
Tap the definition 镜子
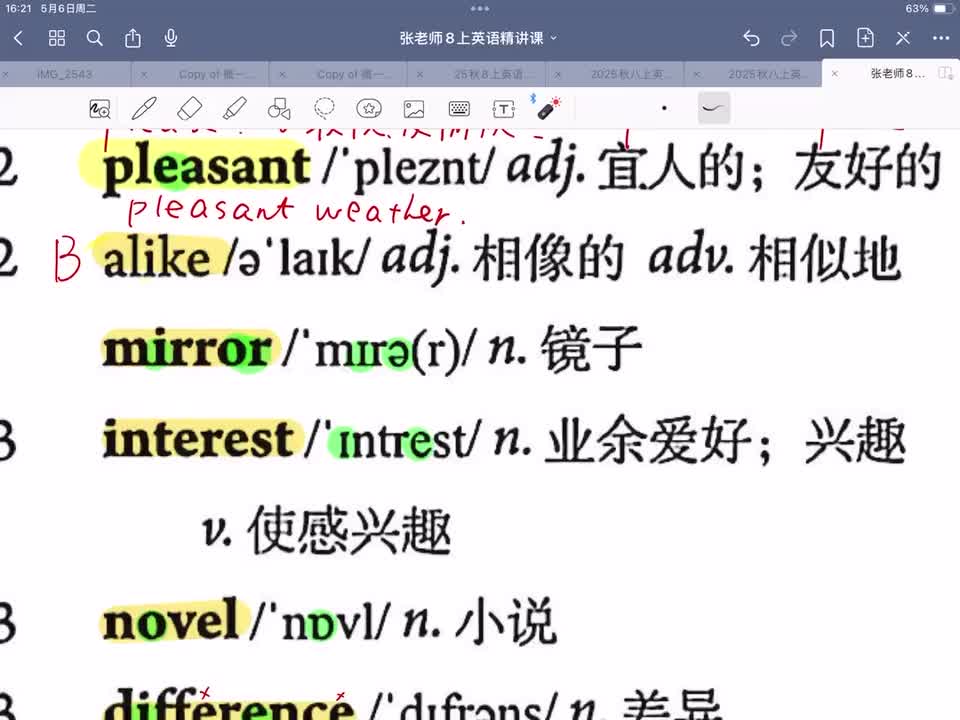click(x=591, y=349)
